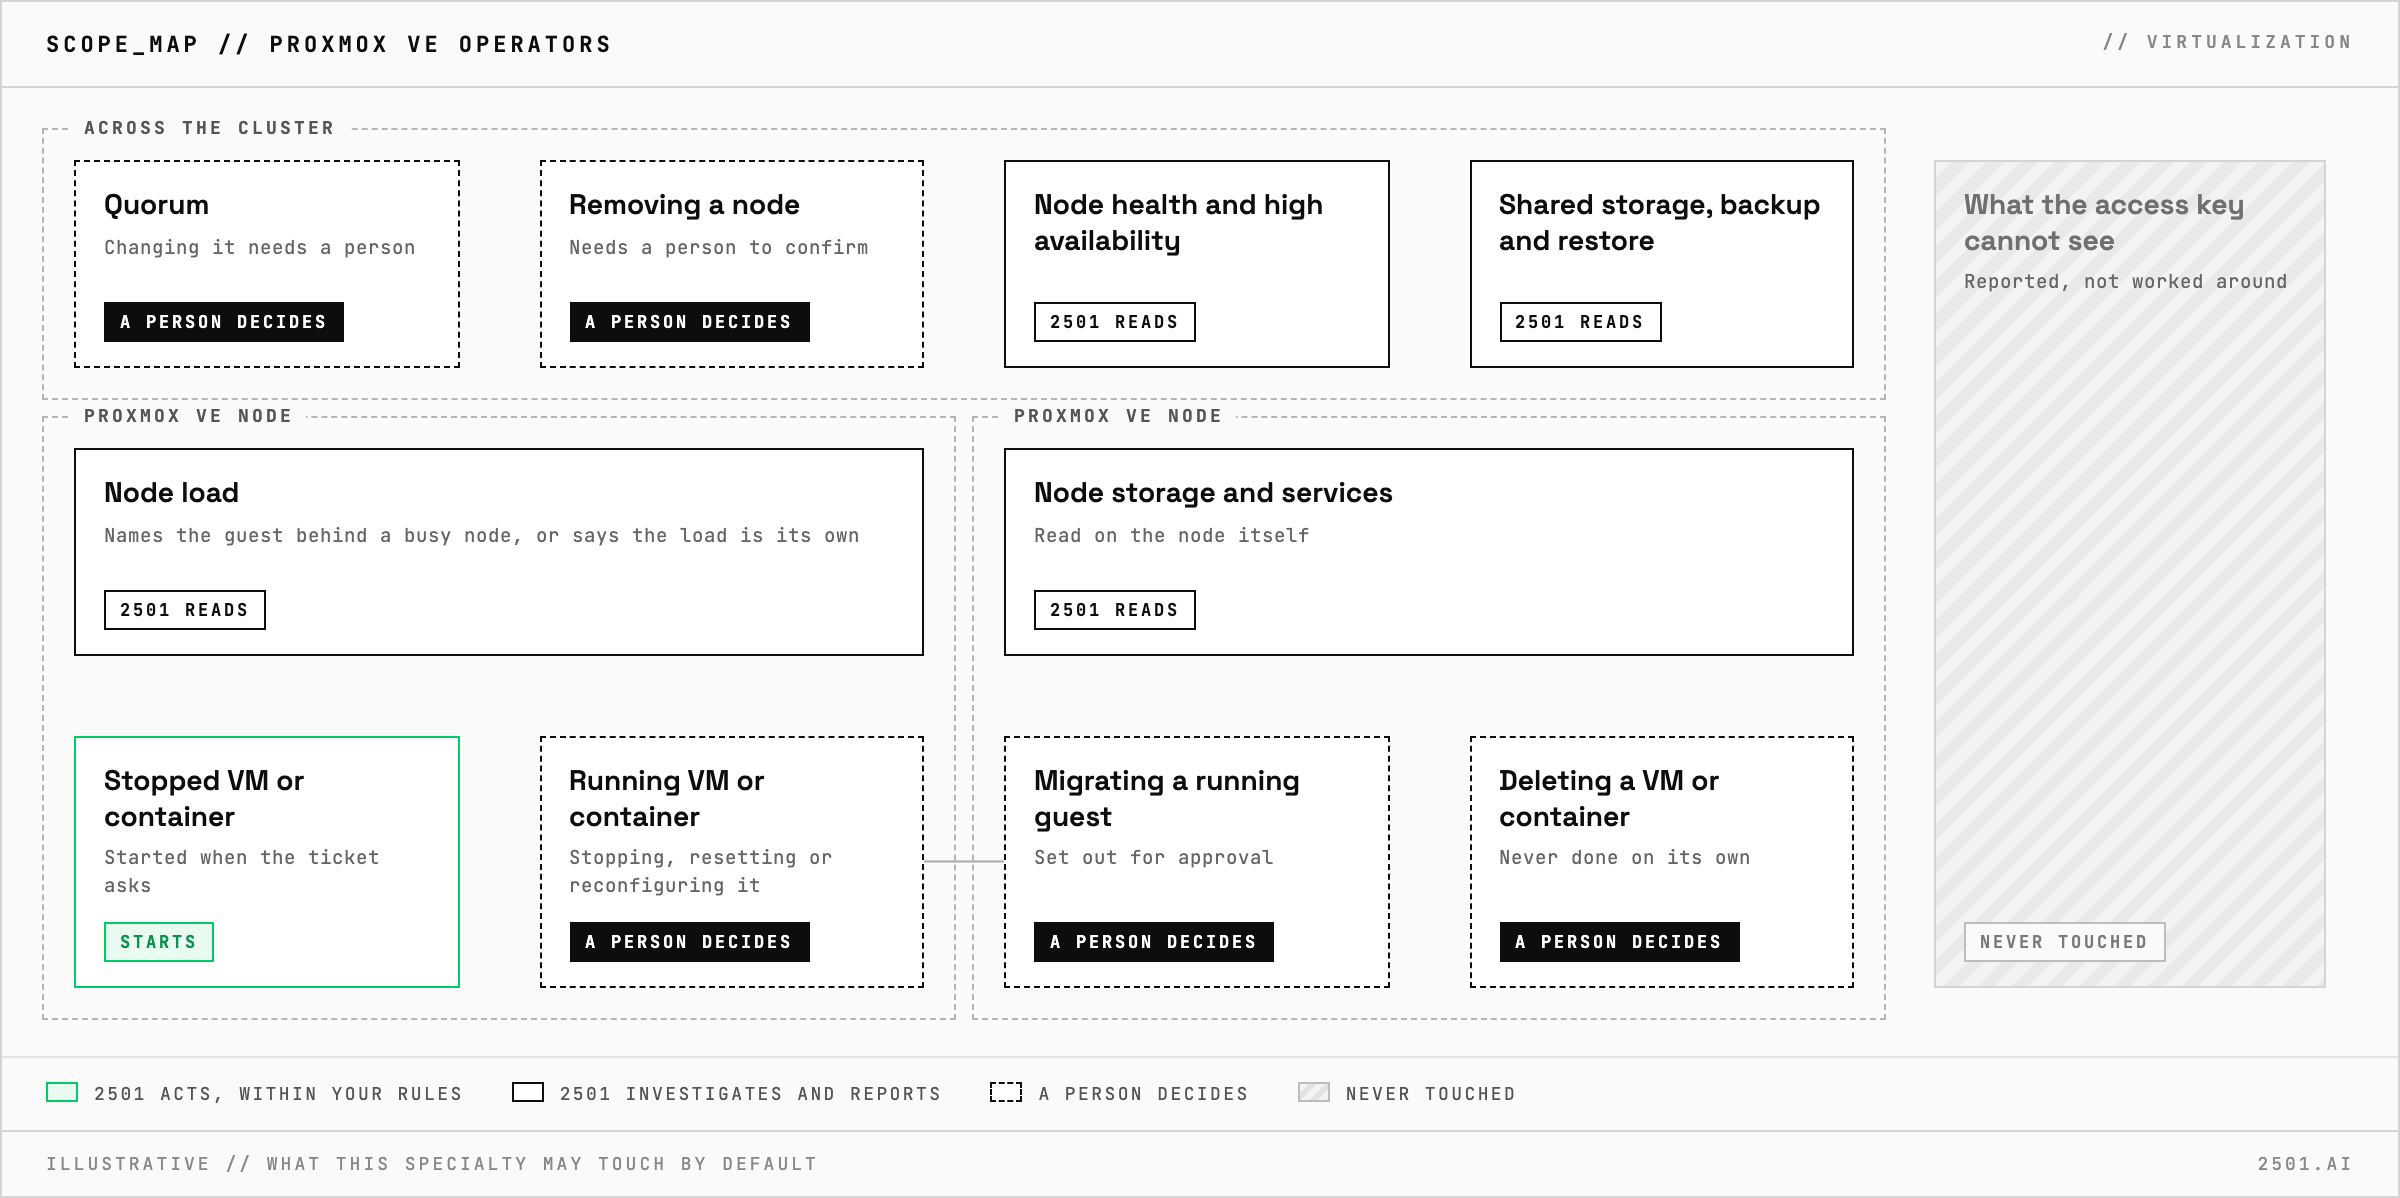
Task: Select Migrating a running guest title
Action: (1167, 799)
